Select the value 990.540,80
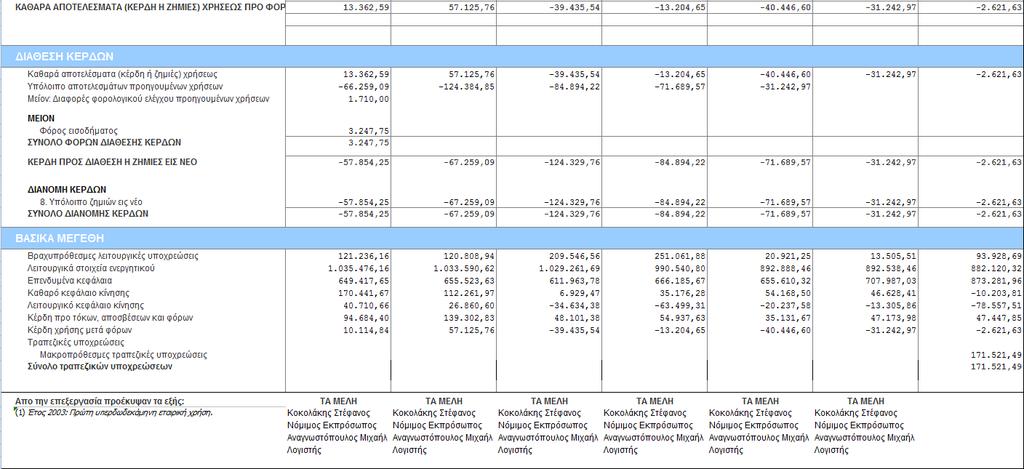 (x=680, y=268)
